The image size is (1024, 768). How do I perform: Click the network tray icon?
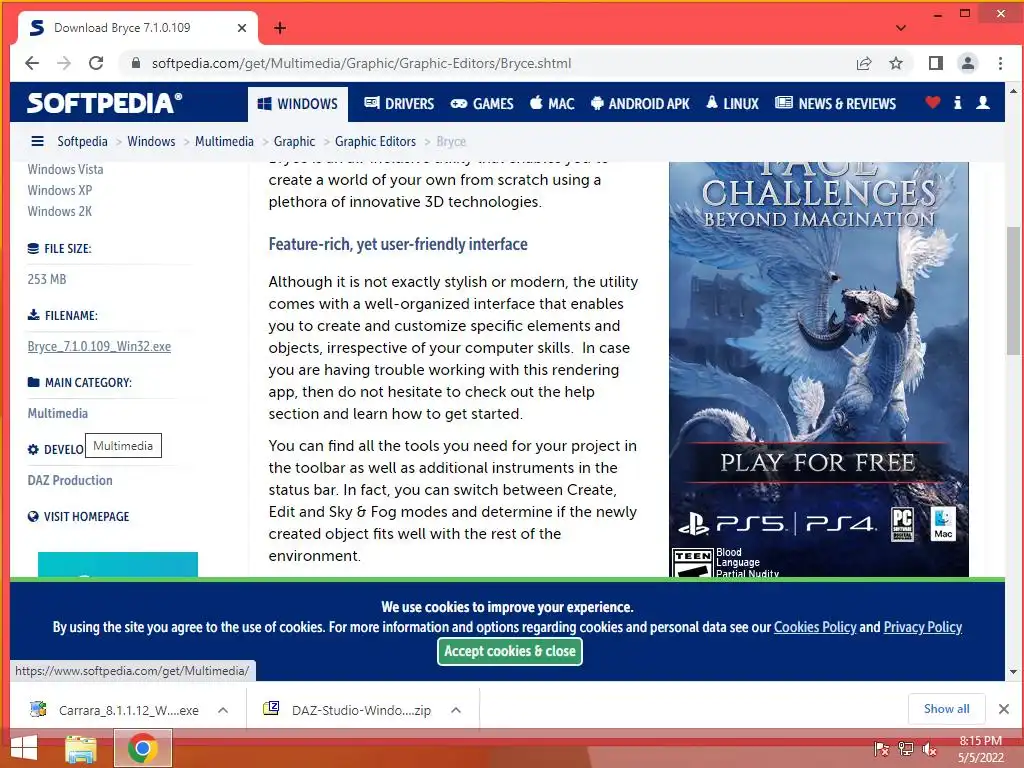pos(906,749)
